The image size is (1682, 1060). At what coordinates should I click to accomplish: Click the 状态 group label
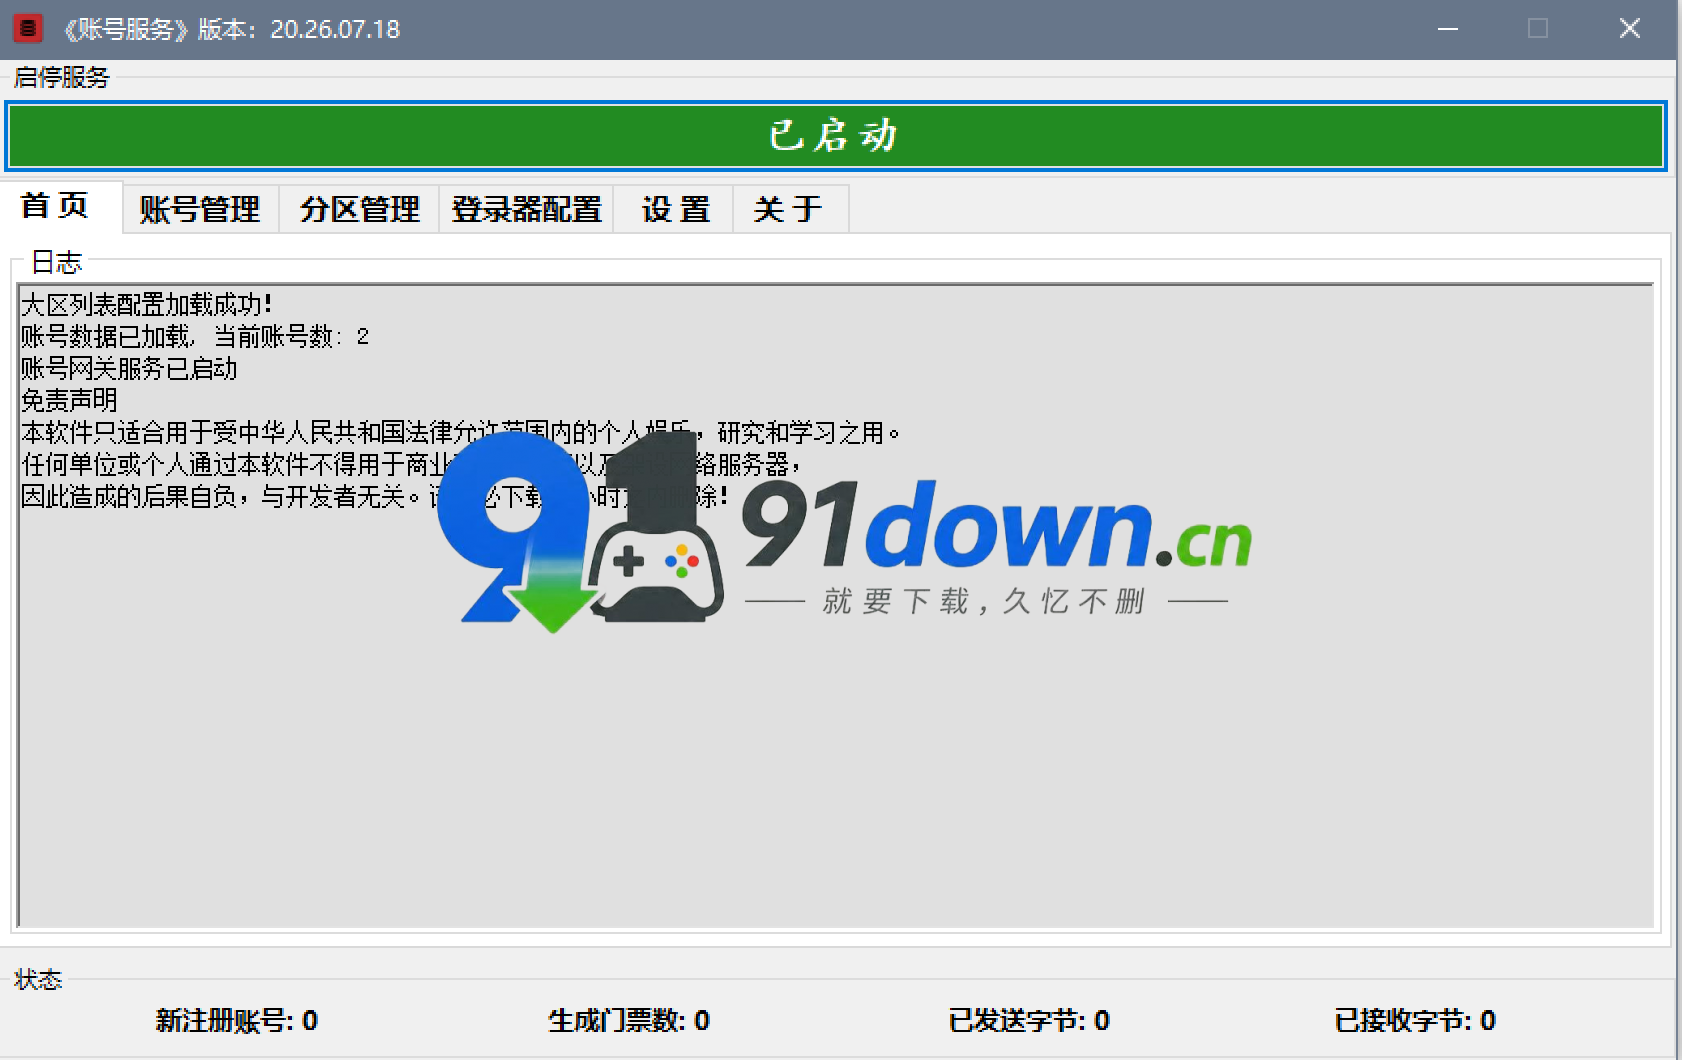pyautogui.click(x=38, y=979)
